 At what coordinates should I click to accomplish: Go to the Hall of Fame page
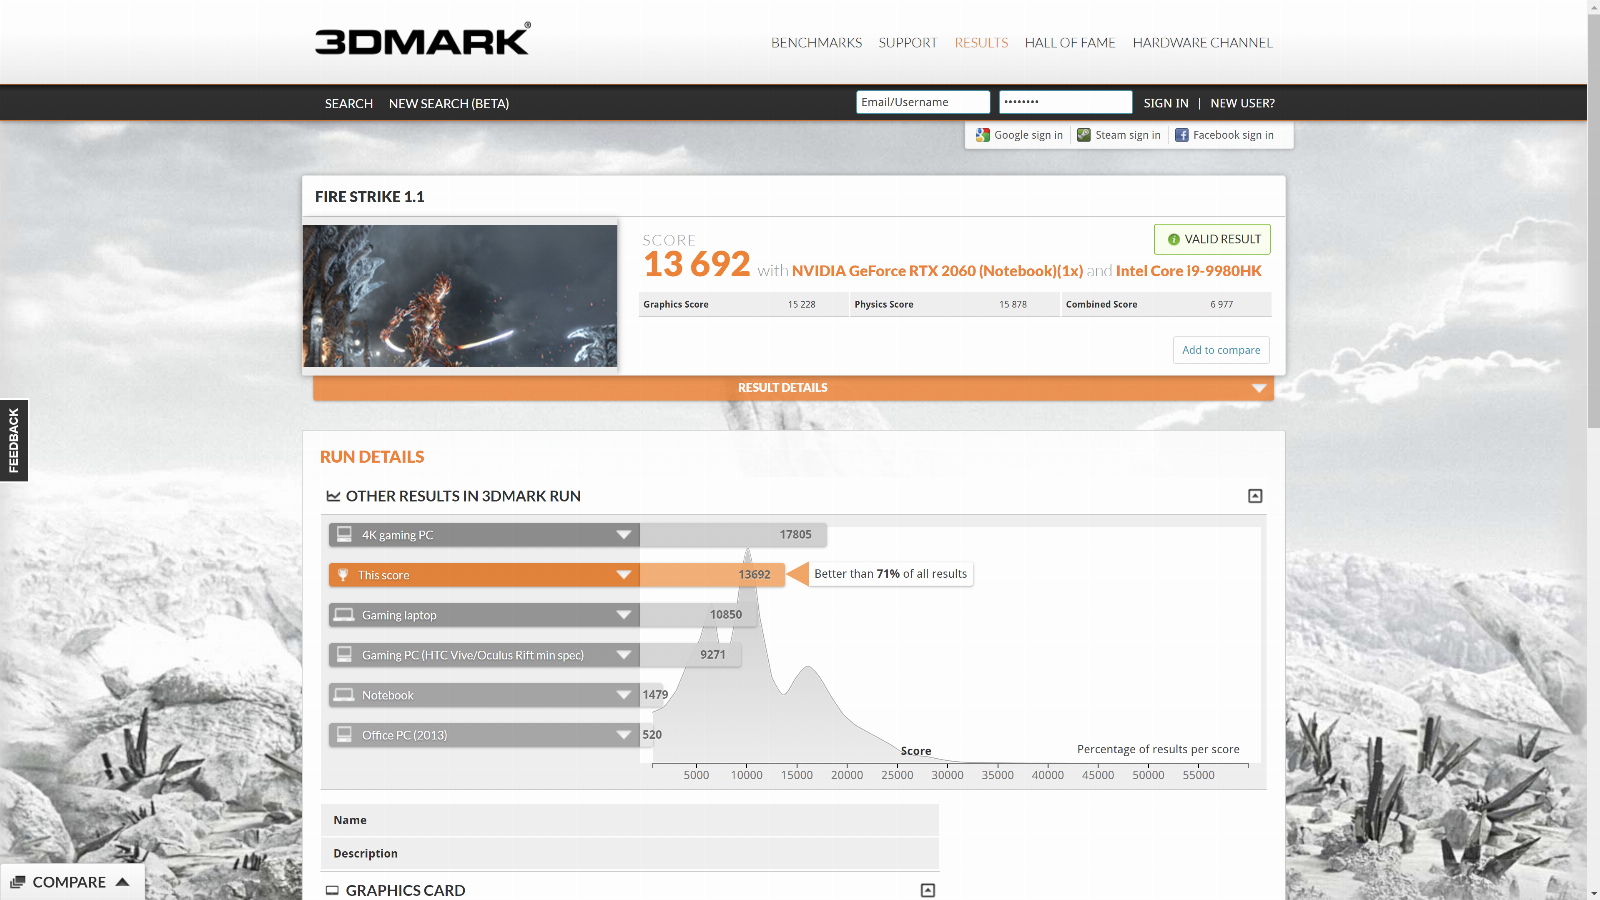pyautogui.click(x=1069, y=43)
